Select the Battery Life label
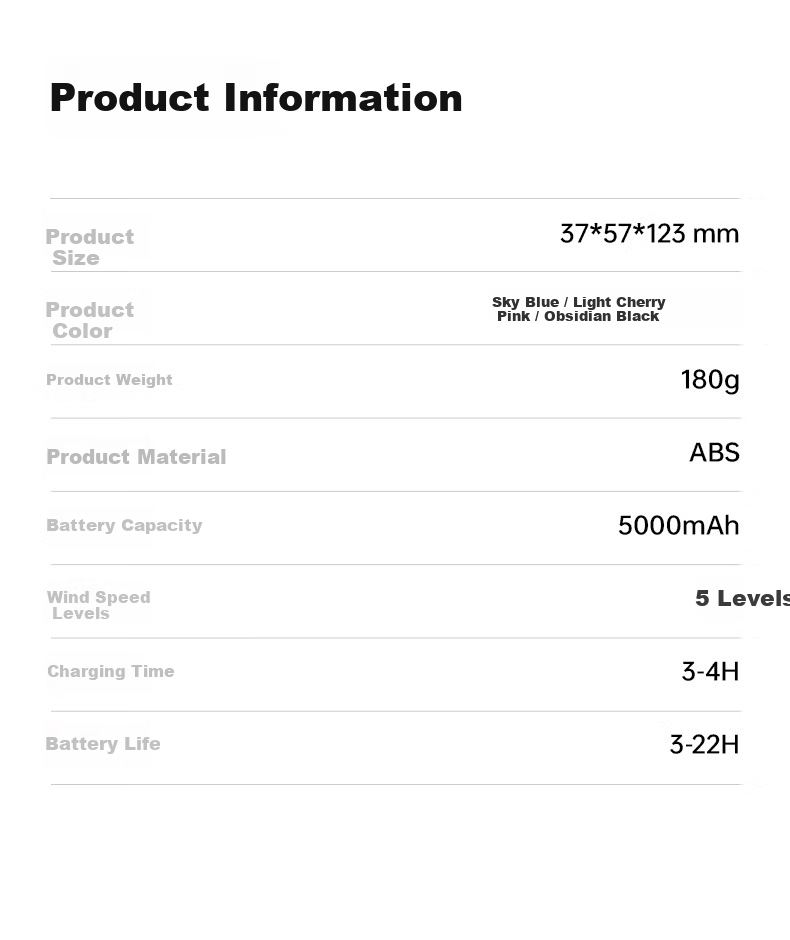The height and width of the screenshot is (940, 790). pyautogui.click(x=103, y=744)
